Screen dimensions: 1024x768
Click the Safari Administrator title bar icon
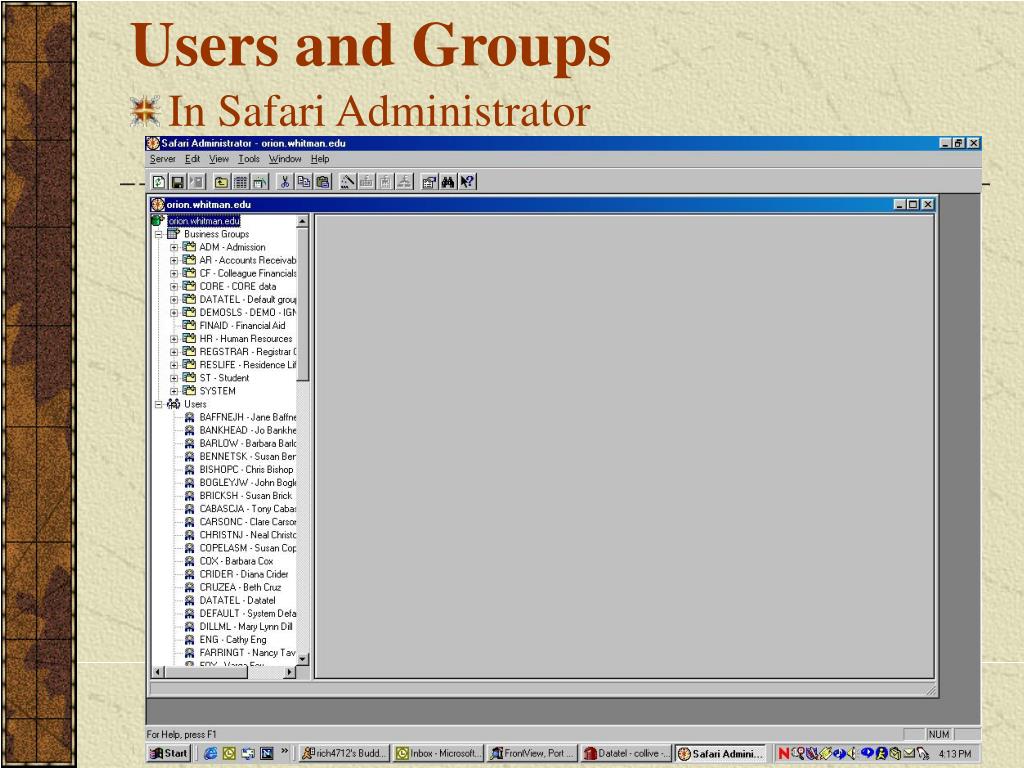(x=153, y=143)
